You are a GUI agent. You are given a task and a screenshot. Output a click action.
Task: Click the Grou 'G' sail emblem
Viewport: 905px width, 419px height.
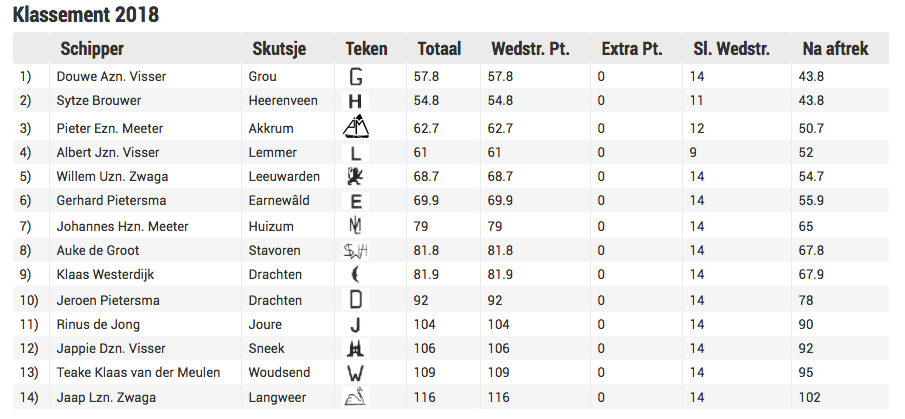pyautogui.click(x=356, y=77)
